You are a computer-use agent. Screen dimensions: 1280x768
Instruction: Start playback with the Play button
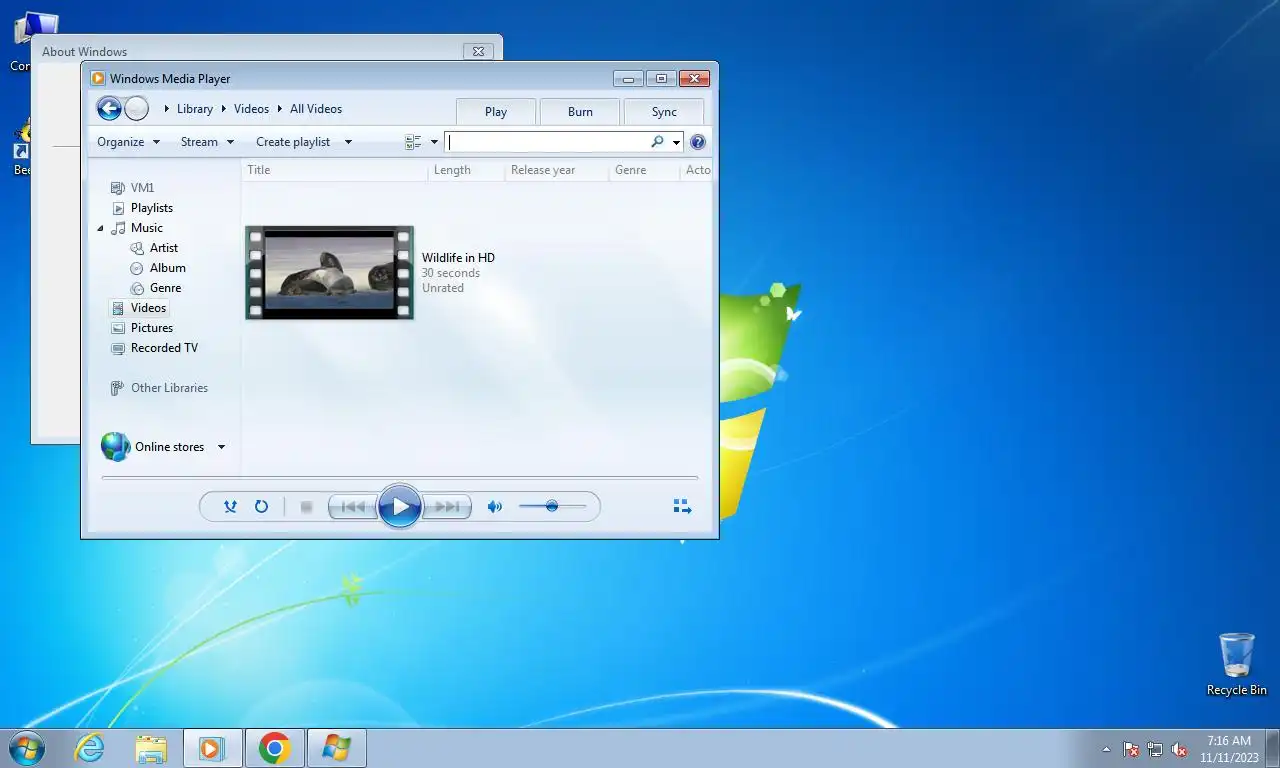tap(399, 507)
